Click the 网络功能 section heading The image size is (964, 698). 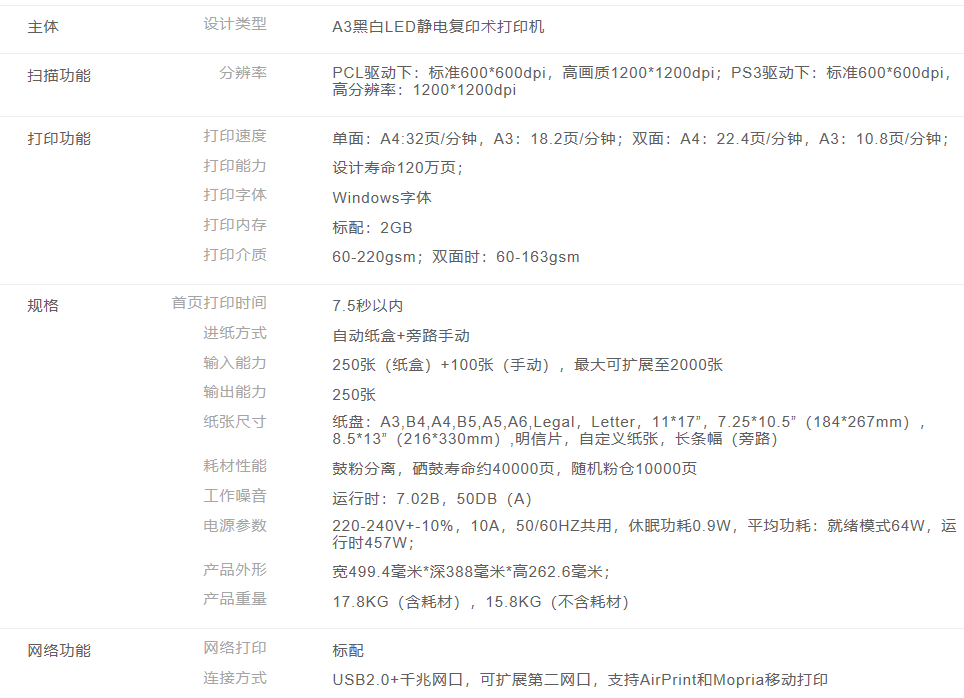click(x=59, y=651)
